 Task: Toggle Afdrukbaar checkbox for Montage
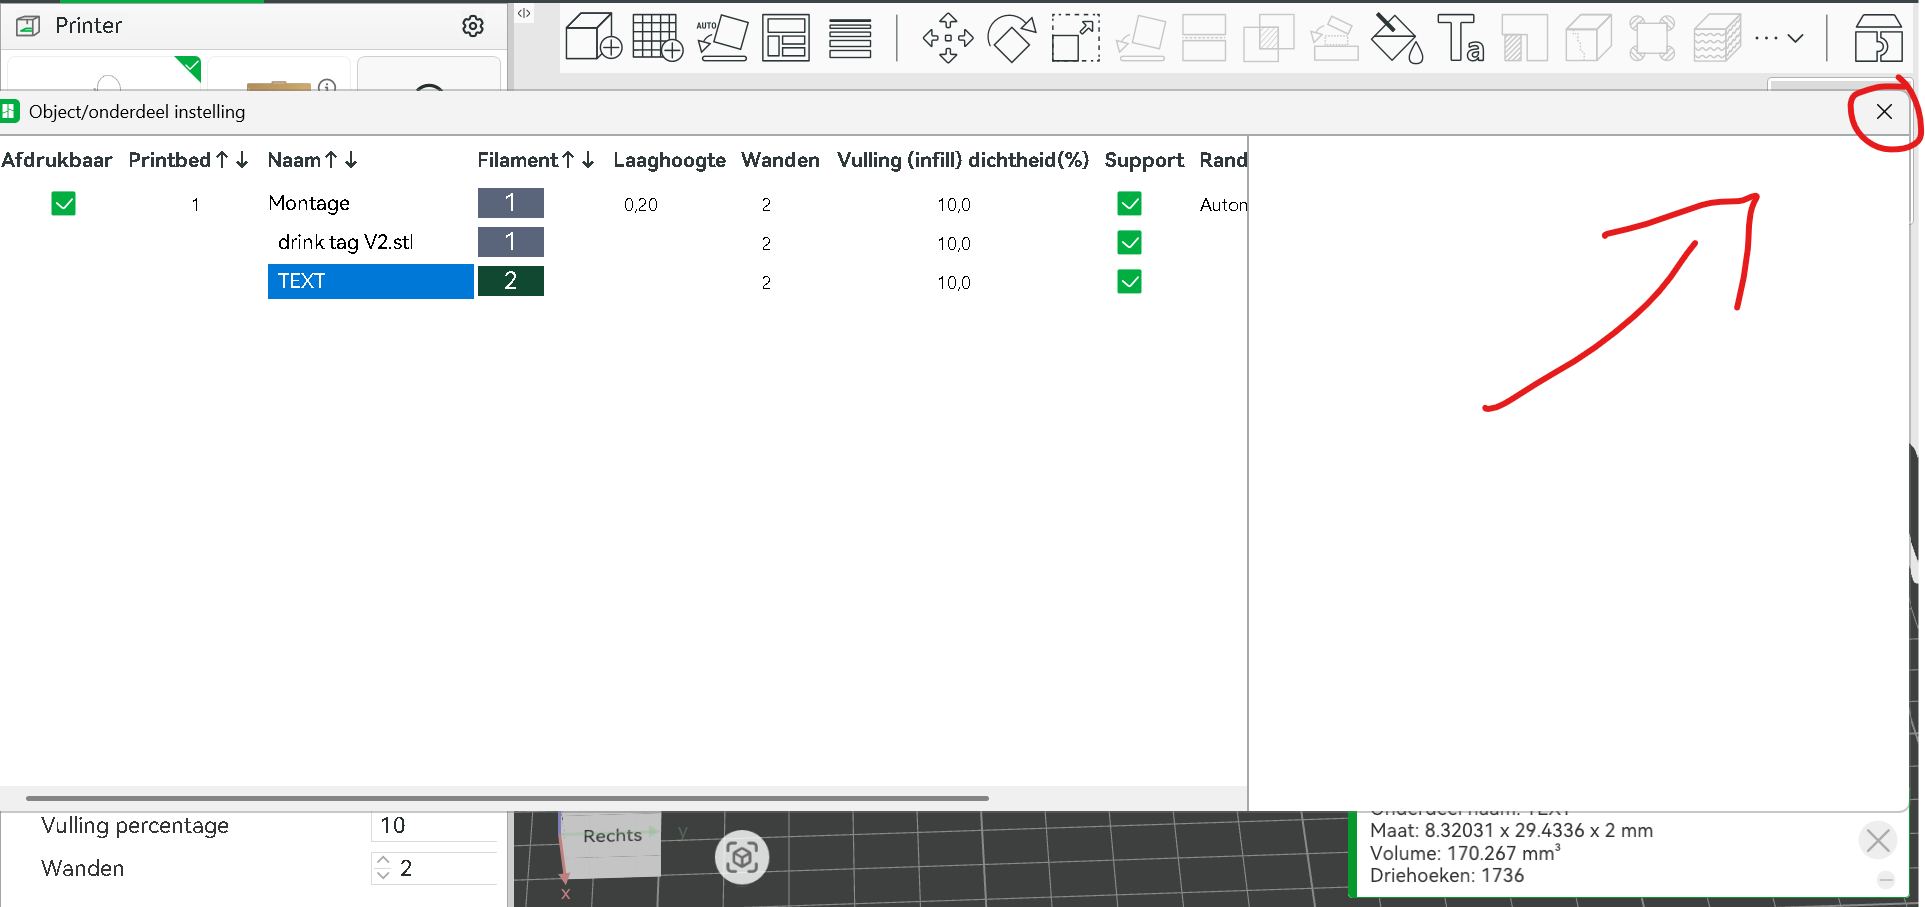(64, 204)
